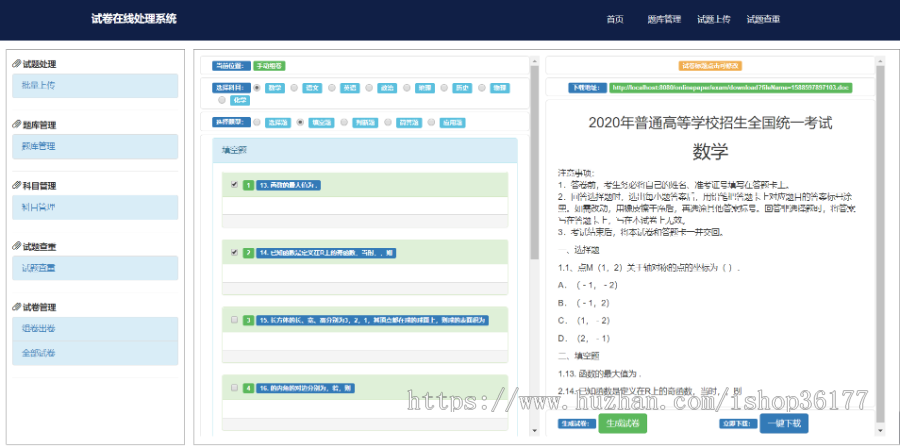
Task: Click the blue question 15 title label
Action: tap(373, 321)
